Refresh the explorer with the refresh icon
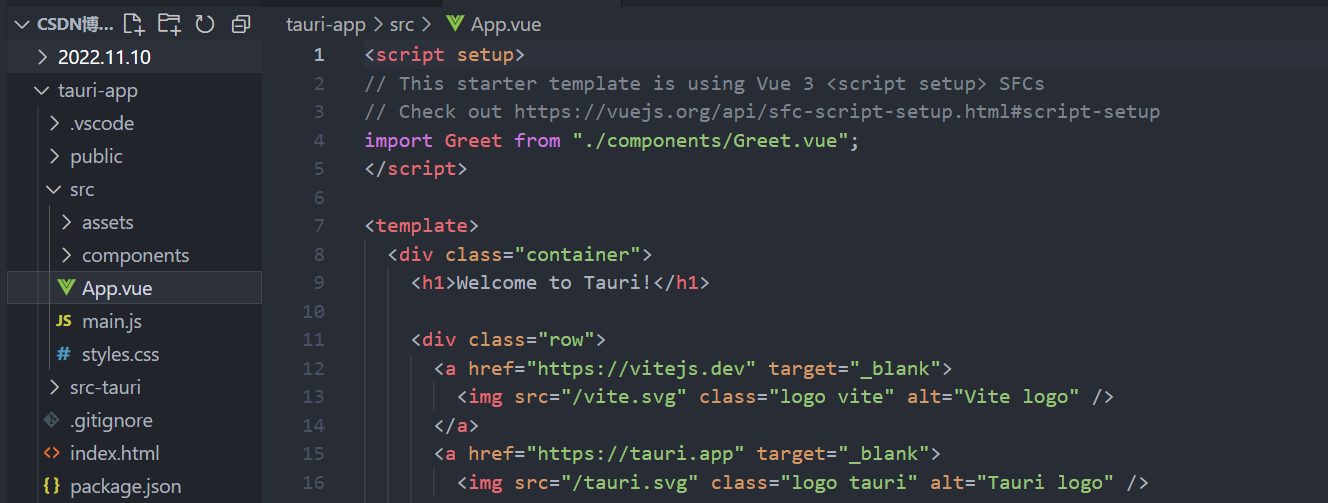 tap(205, 24)
